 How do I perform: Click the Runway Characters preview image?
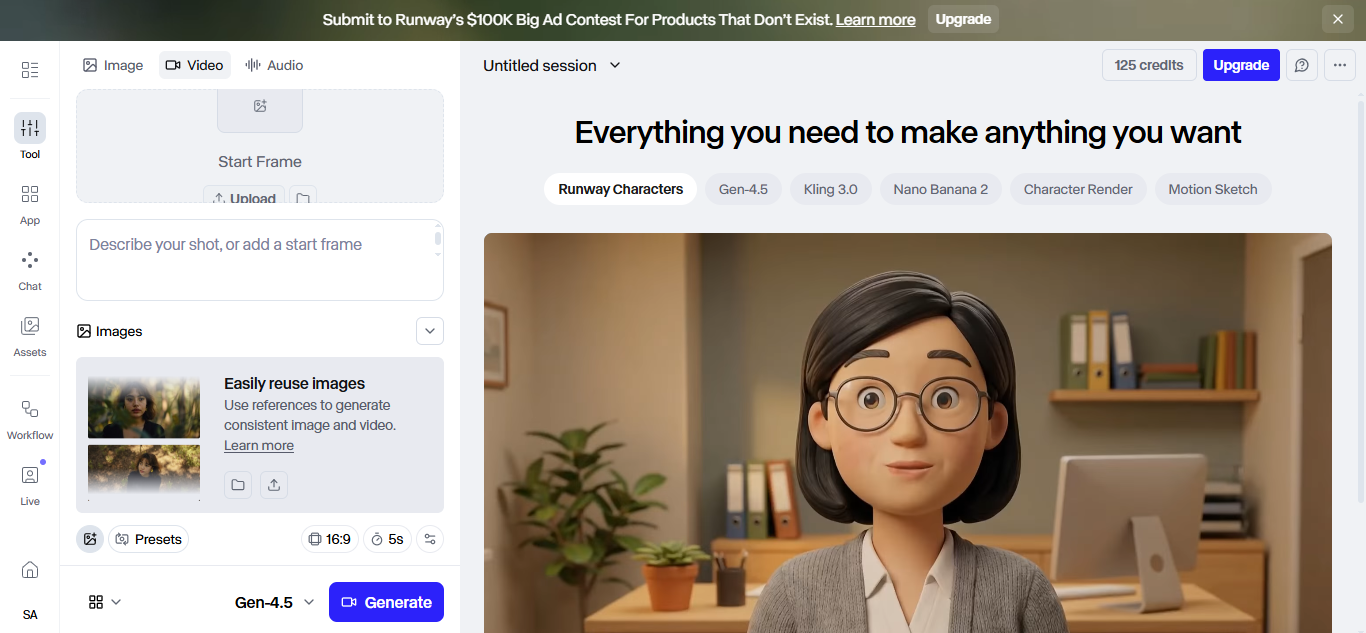908,433
